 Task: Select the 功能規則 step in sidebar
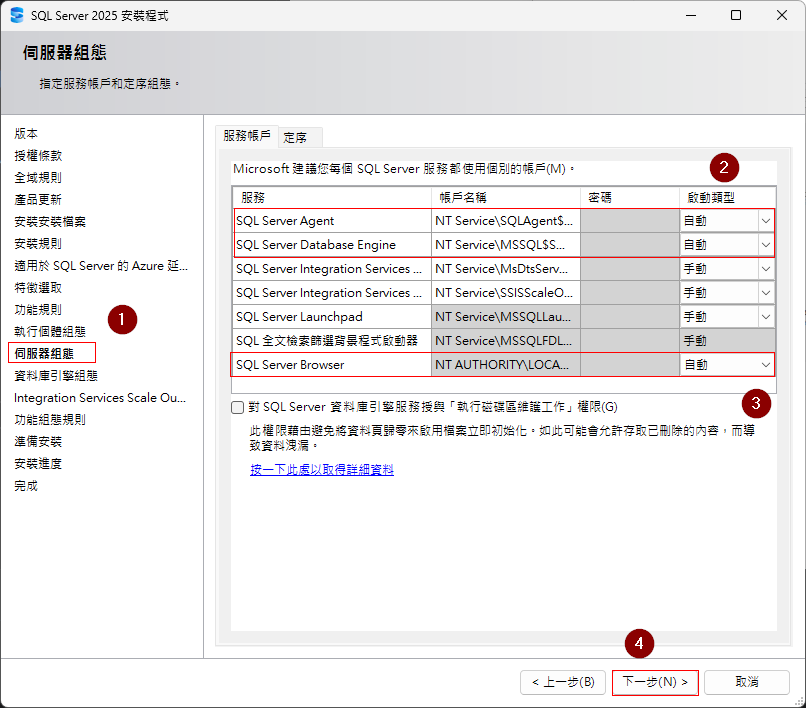pos(38,310)
